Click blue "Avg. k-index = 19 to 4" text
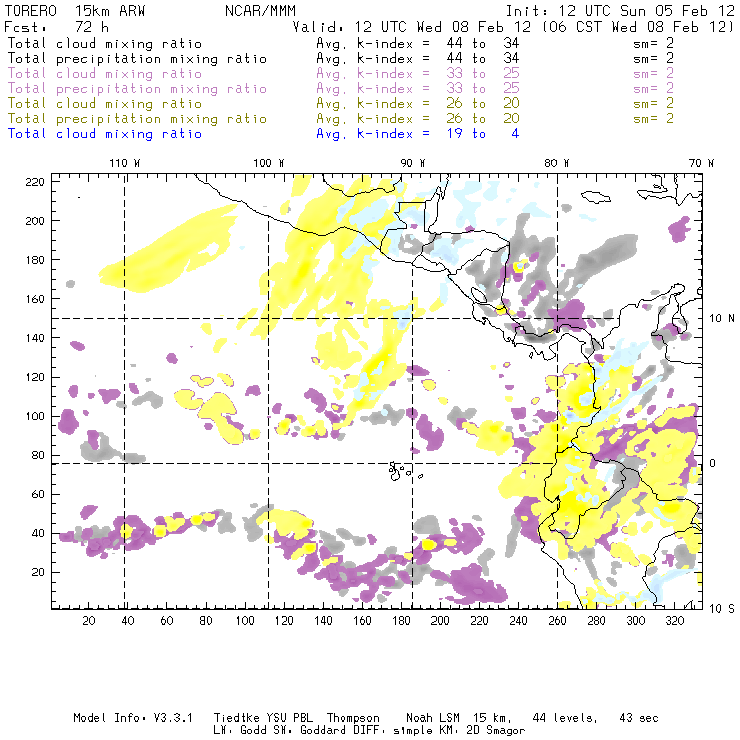Image resolution: width=740 pixels, height=740 pixels. (x=418, y=134)
